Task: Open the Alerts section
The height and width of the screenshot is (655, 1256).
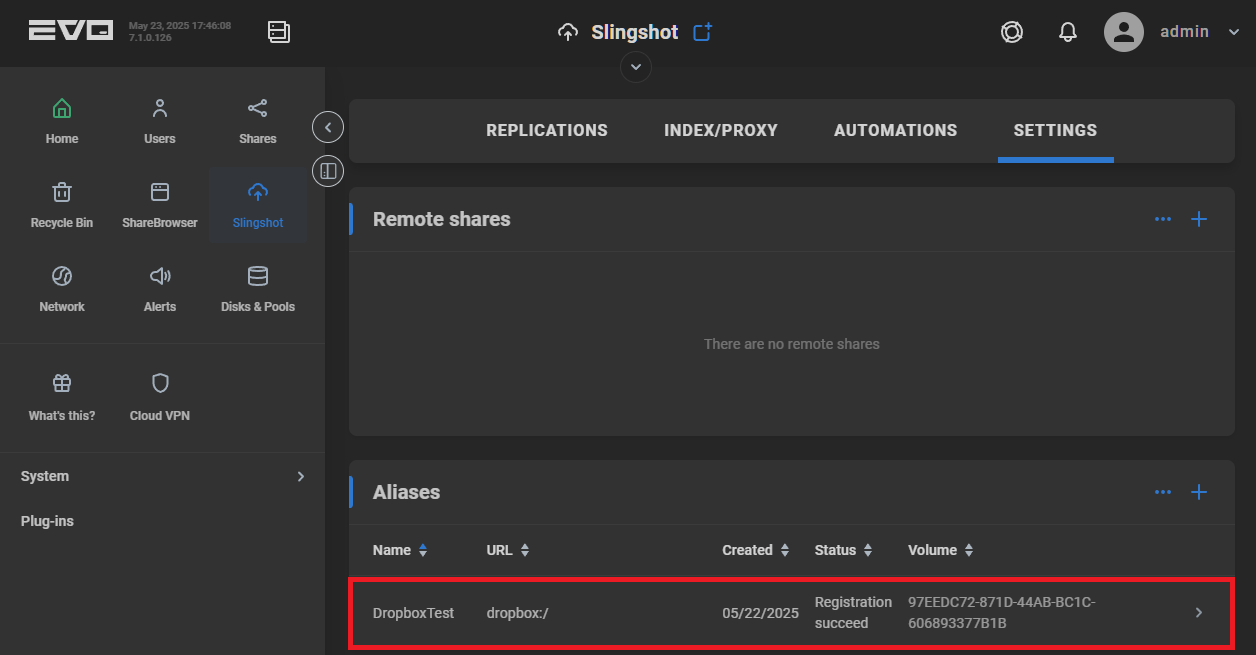Action: coord(160,289)
